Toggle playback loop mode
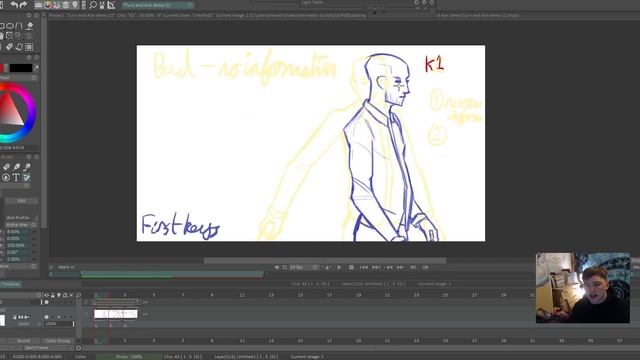Image resolution: width=640 pixels, height=360 pixels. [x=284, y=267]
